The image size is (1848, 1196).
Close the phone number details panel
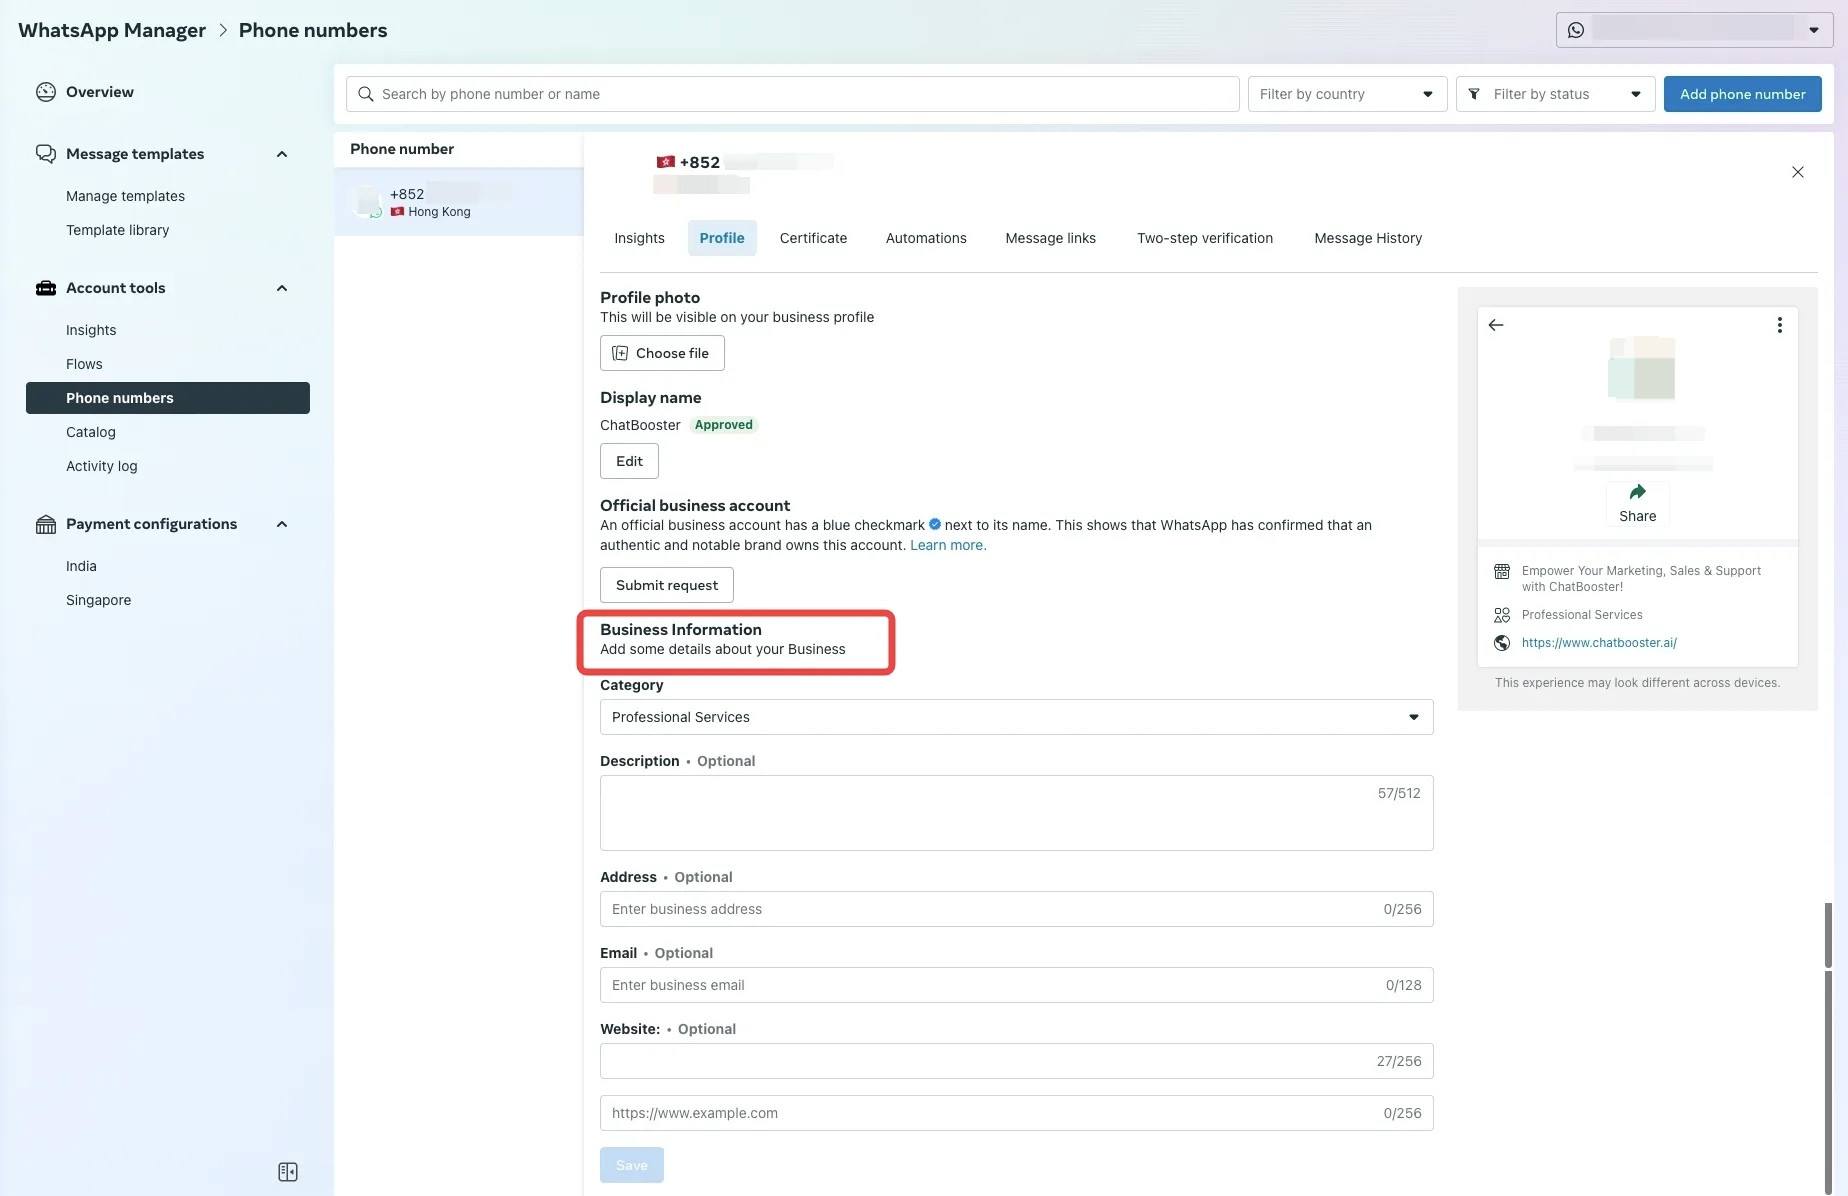pyautogui.click(x=1798, y=172)
